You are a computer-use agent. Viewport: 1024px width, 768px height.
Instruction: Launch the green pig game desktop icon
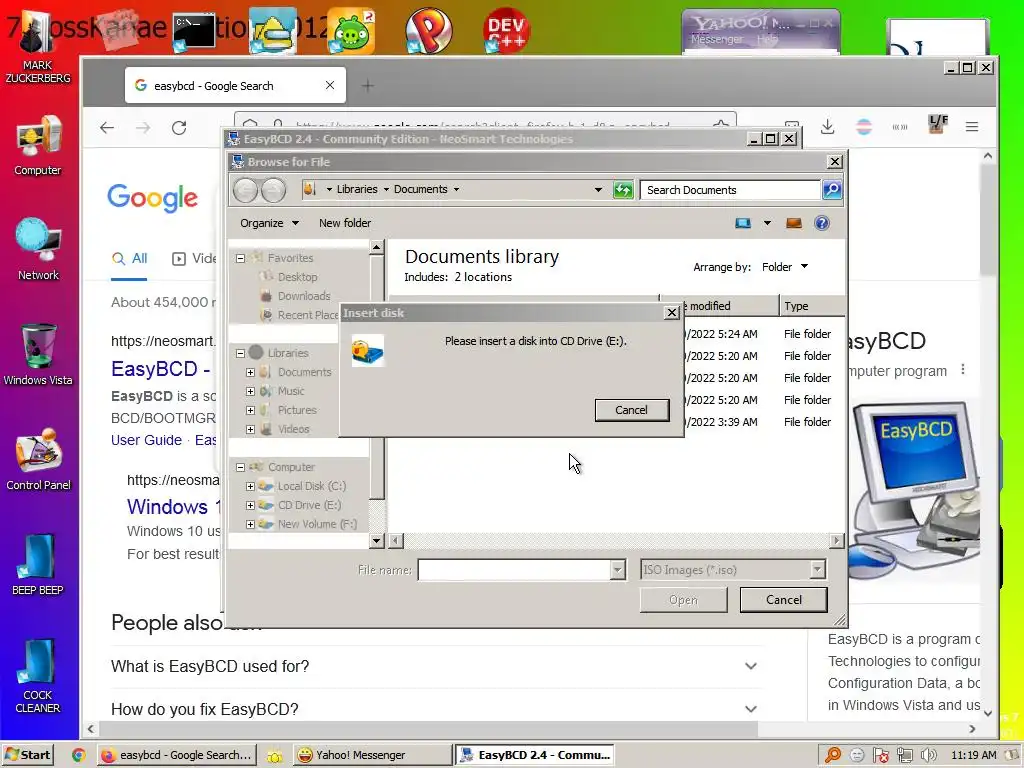coord(351,30)
